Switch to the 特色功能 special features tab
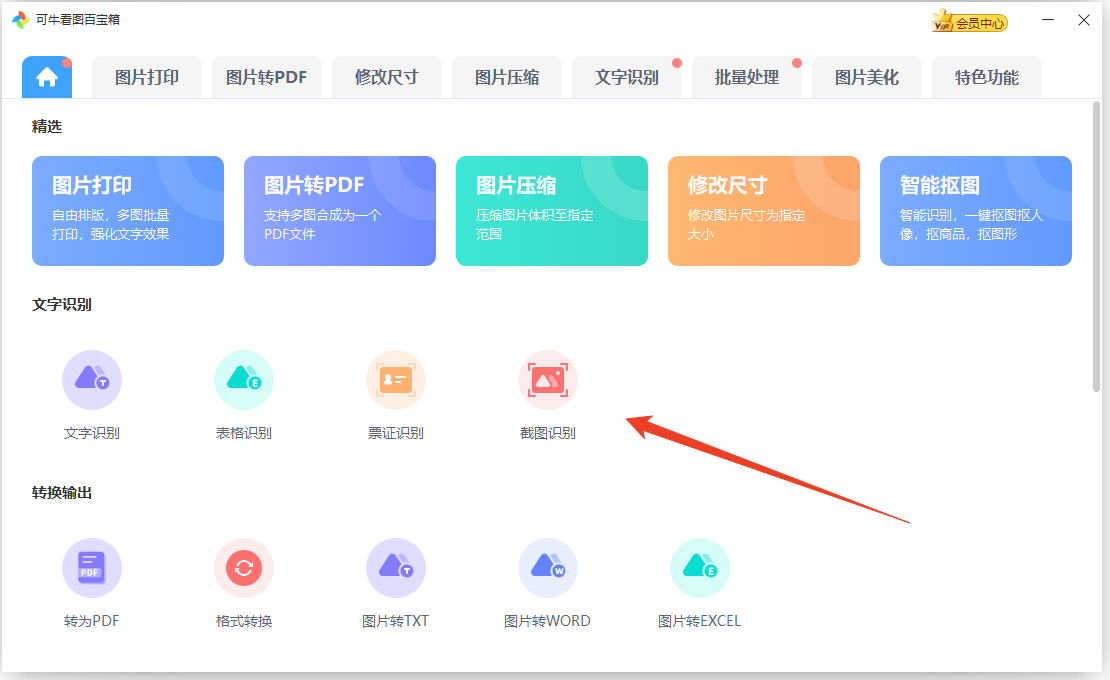Viewport: 1110px width, 680px height. [x=987, y=76]
